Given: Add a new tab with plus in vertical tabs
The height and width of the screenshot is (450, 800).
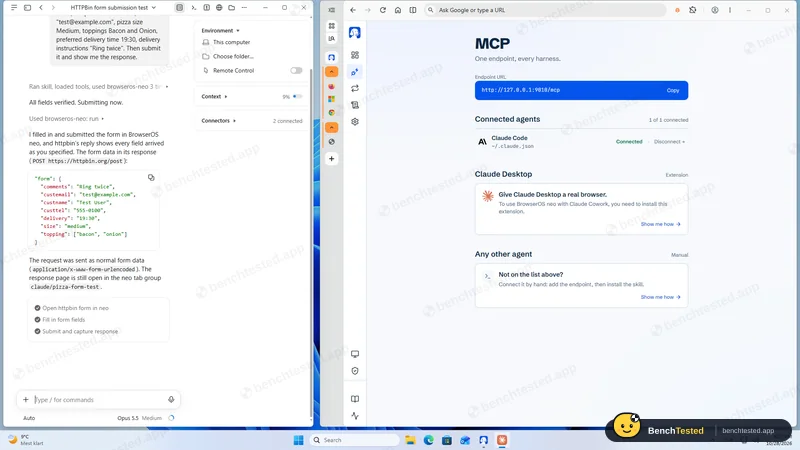Looking at the screenshot, I should coord(332,159).
